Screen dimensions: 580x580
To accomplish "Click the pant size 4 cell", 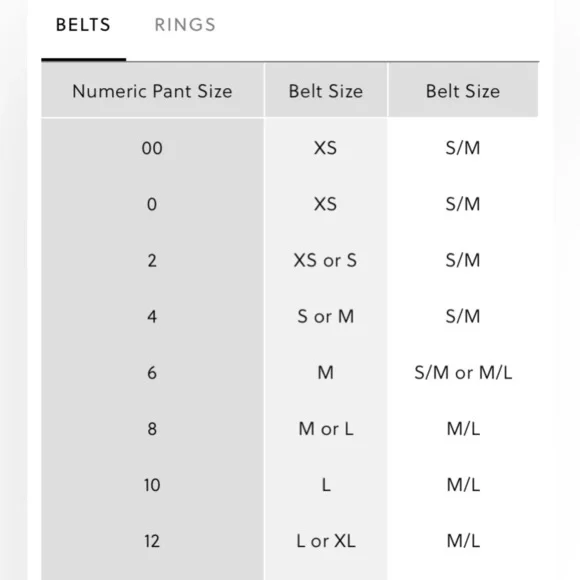I will (x=152, y=317).
